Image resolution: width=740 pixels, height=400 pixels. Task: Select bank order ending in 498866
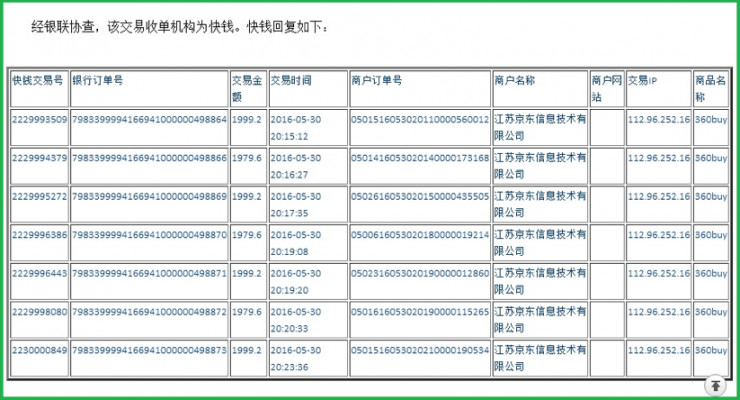click(149, 158)
